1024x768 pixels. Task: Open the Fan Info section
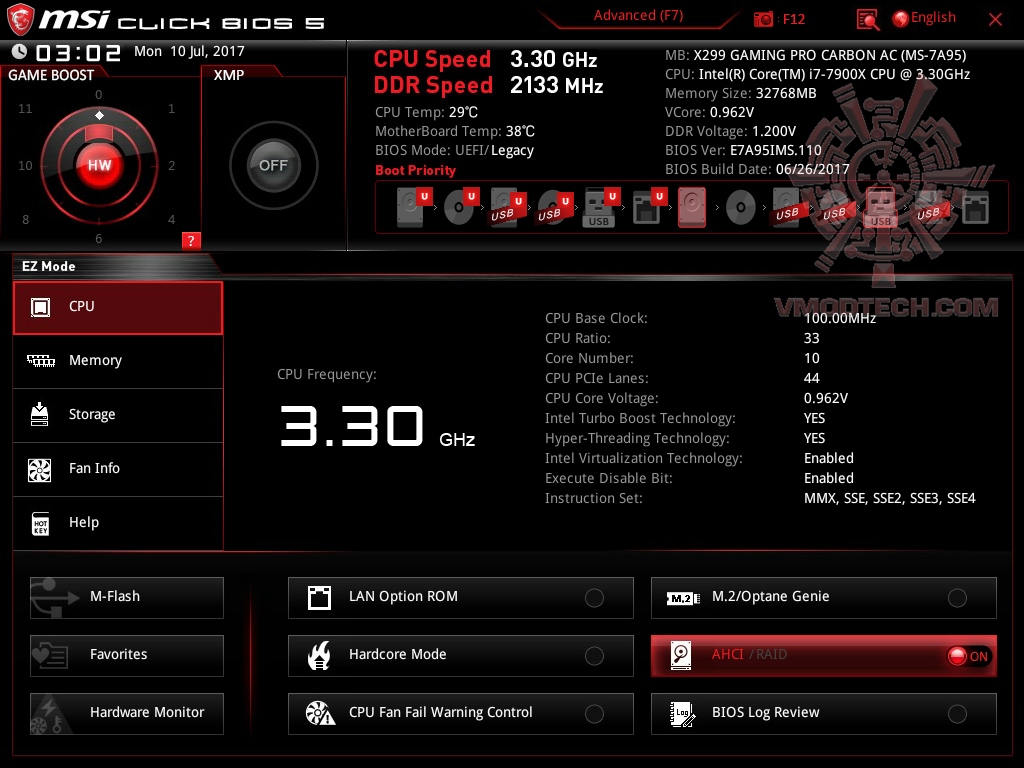pos(118,469)
